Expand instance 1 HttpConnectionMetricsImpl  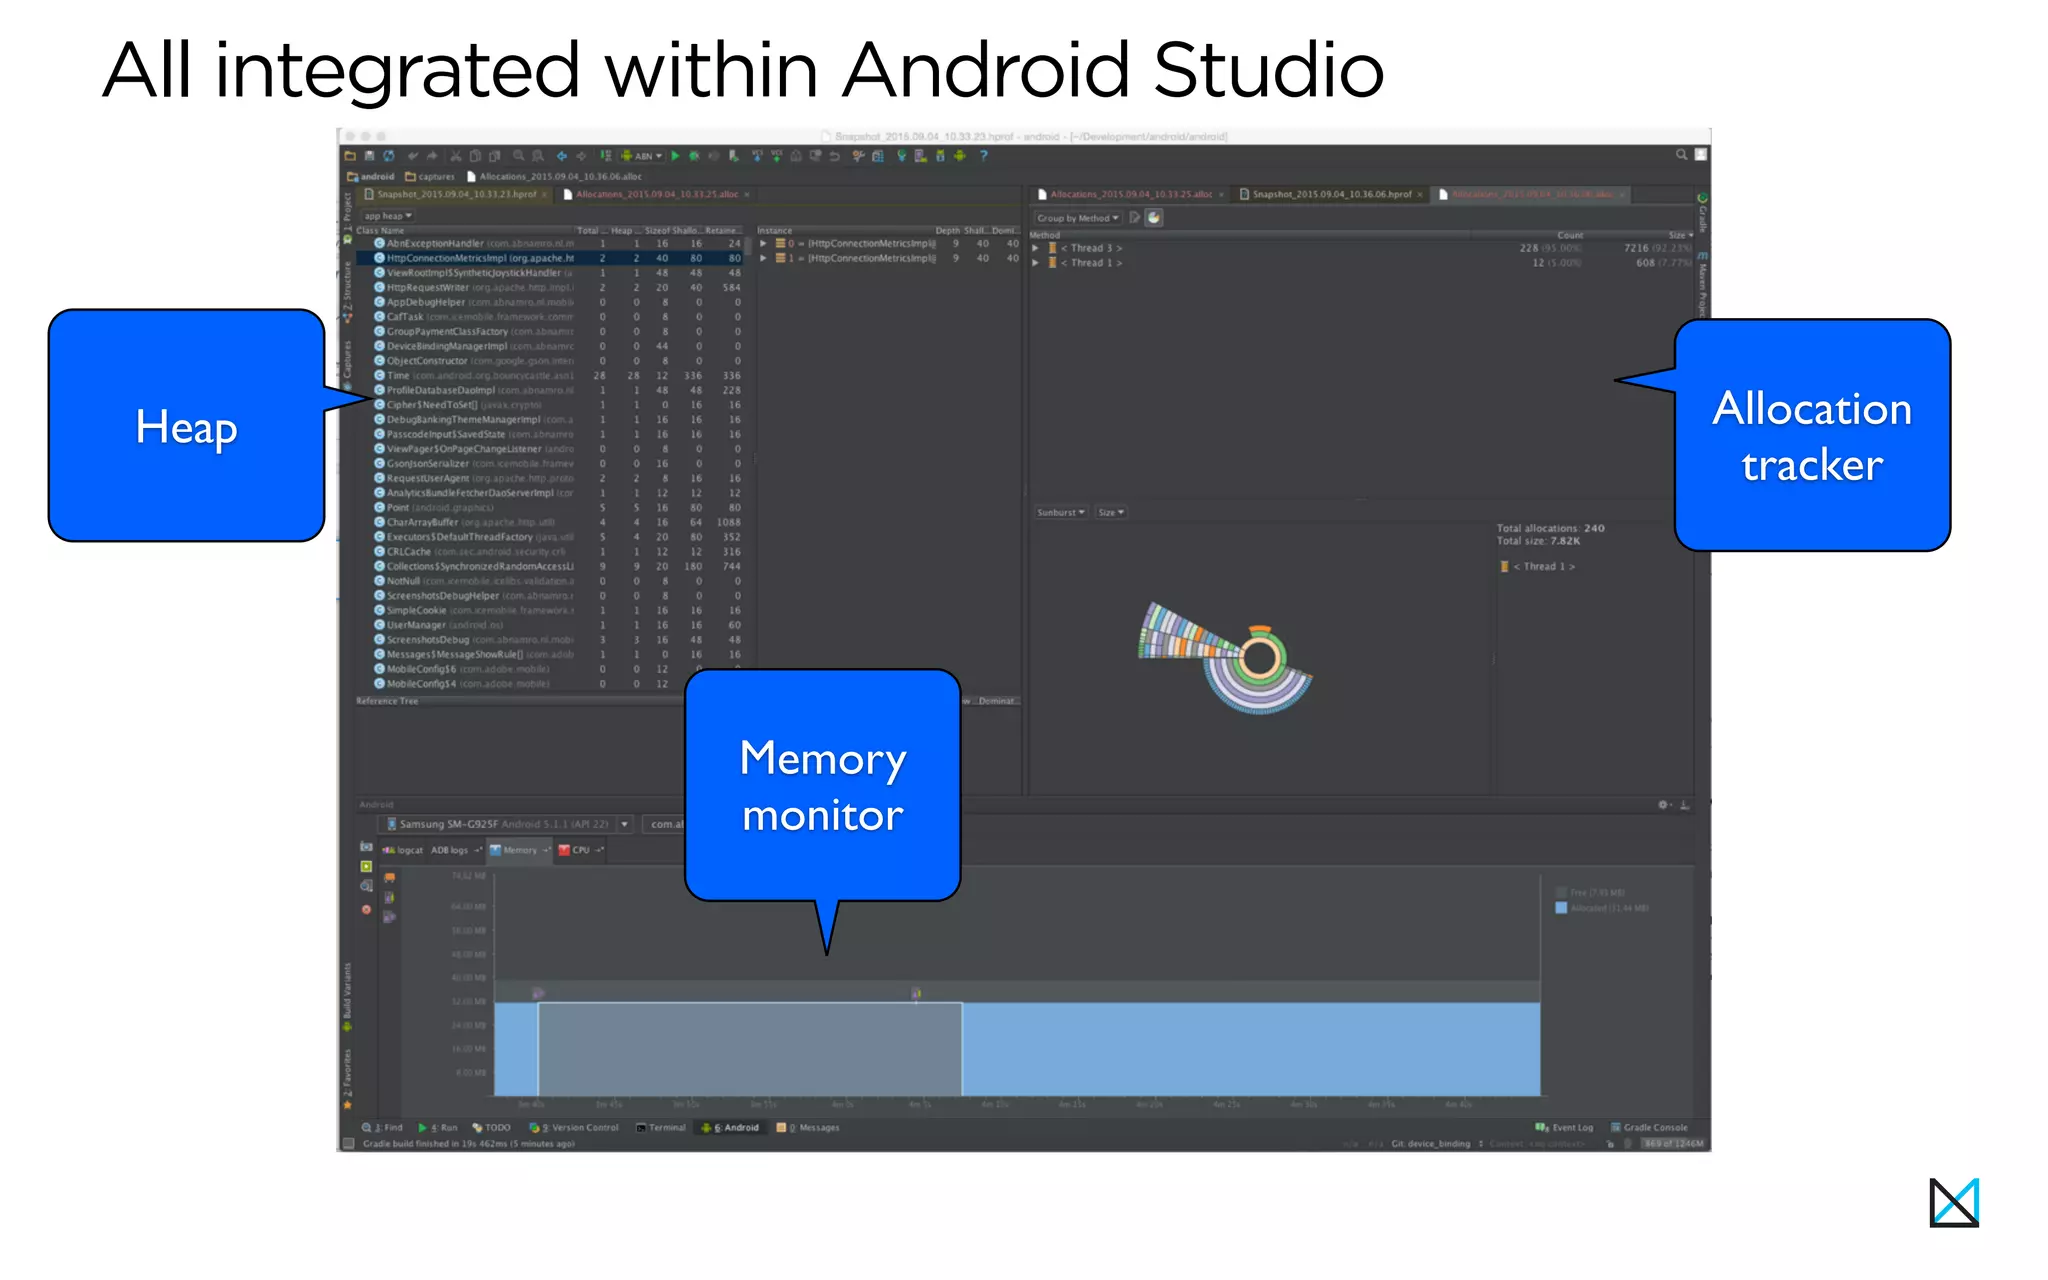coord(763,259)
